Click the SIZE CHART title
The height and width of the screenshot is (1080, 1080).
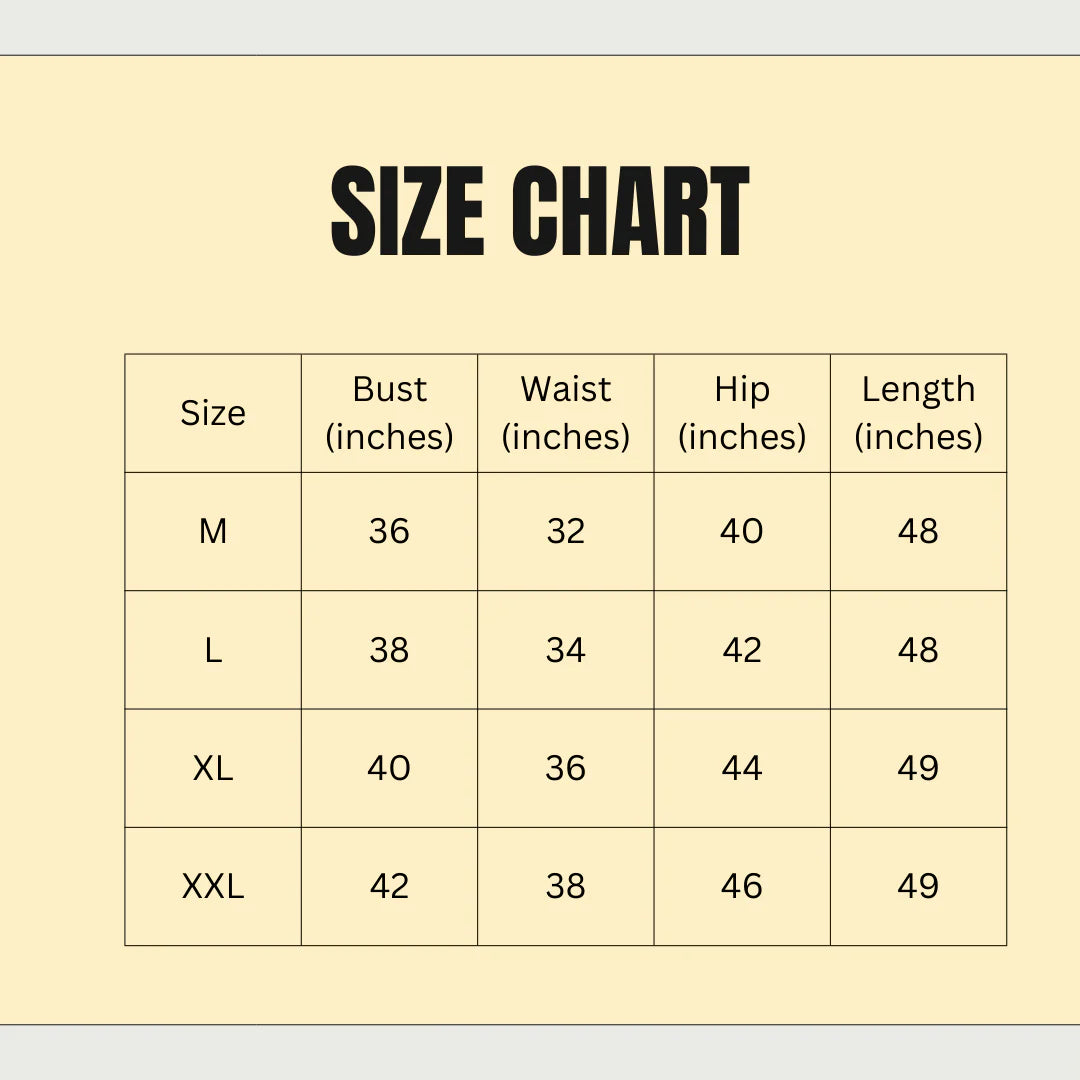pos(540,213)
